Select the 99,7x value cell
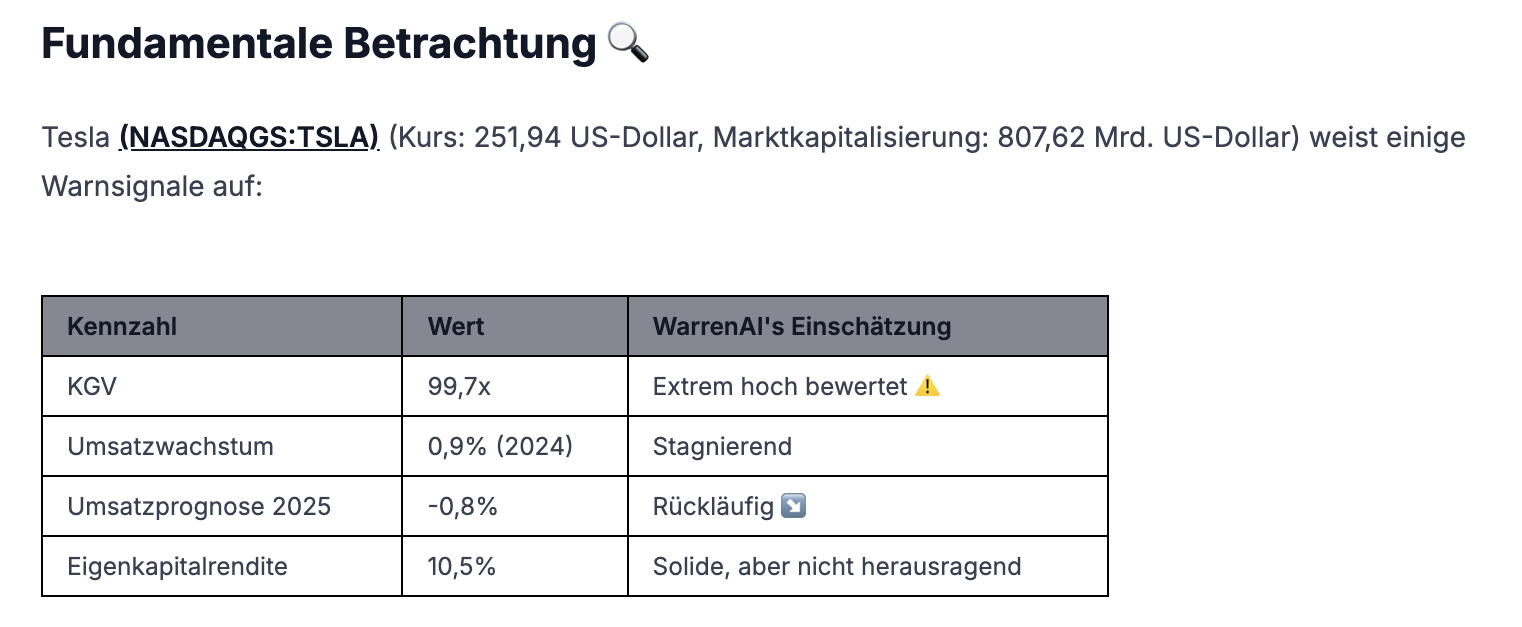The image size is (1522, 627). (x=515, y=386)
